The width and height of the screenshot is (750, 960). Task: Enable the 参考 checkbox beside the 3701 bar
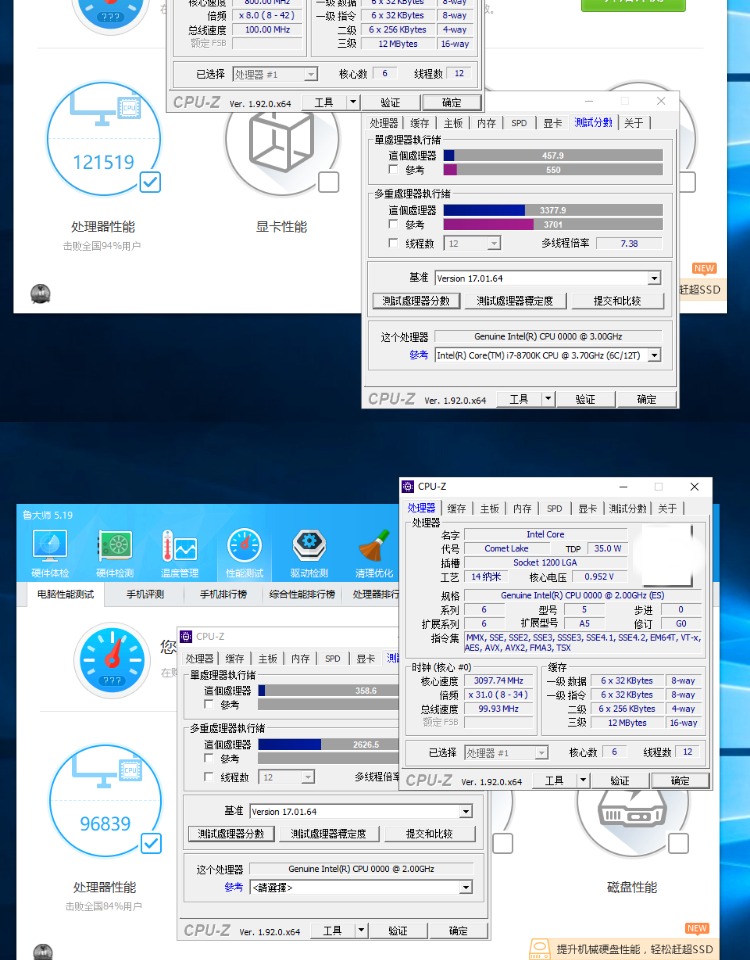click(x=394, y=225)
